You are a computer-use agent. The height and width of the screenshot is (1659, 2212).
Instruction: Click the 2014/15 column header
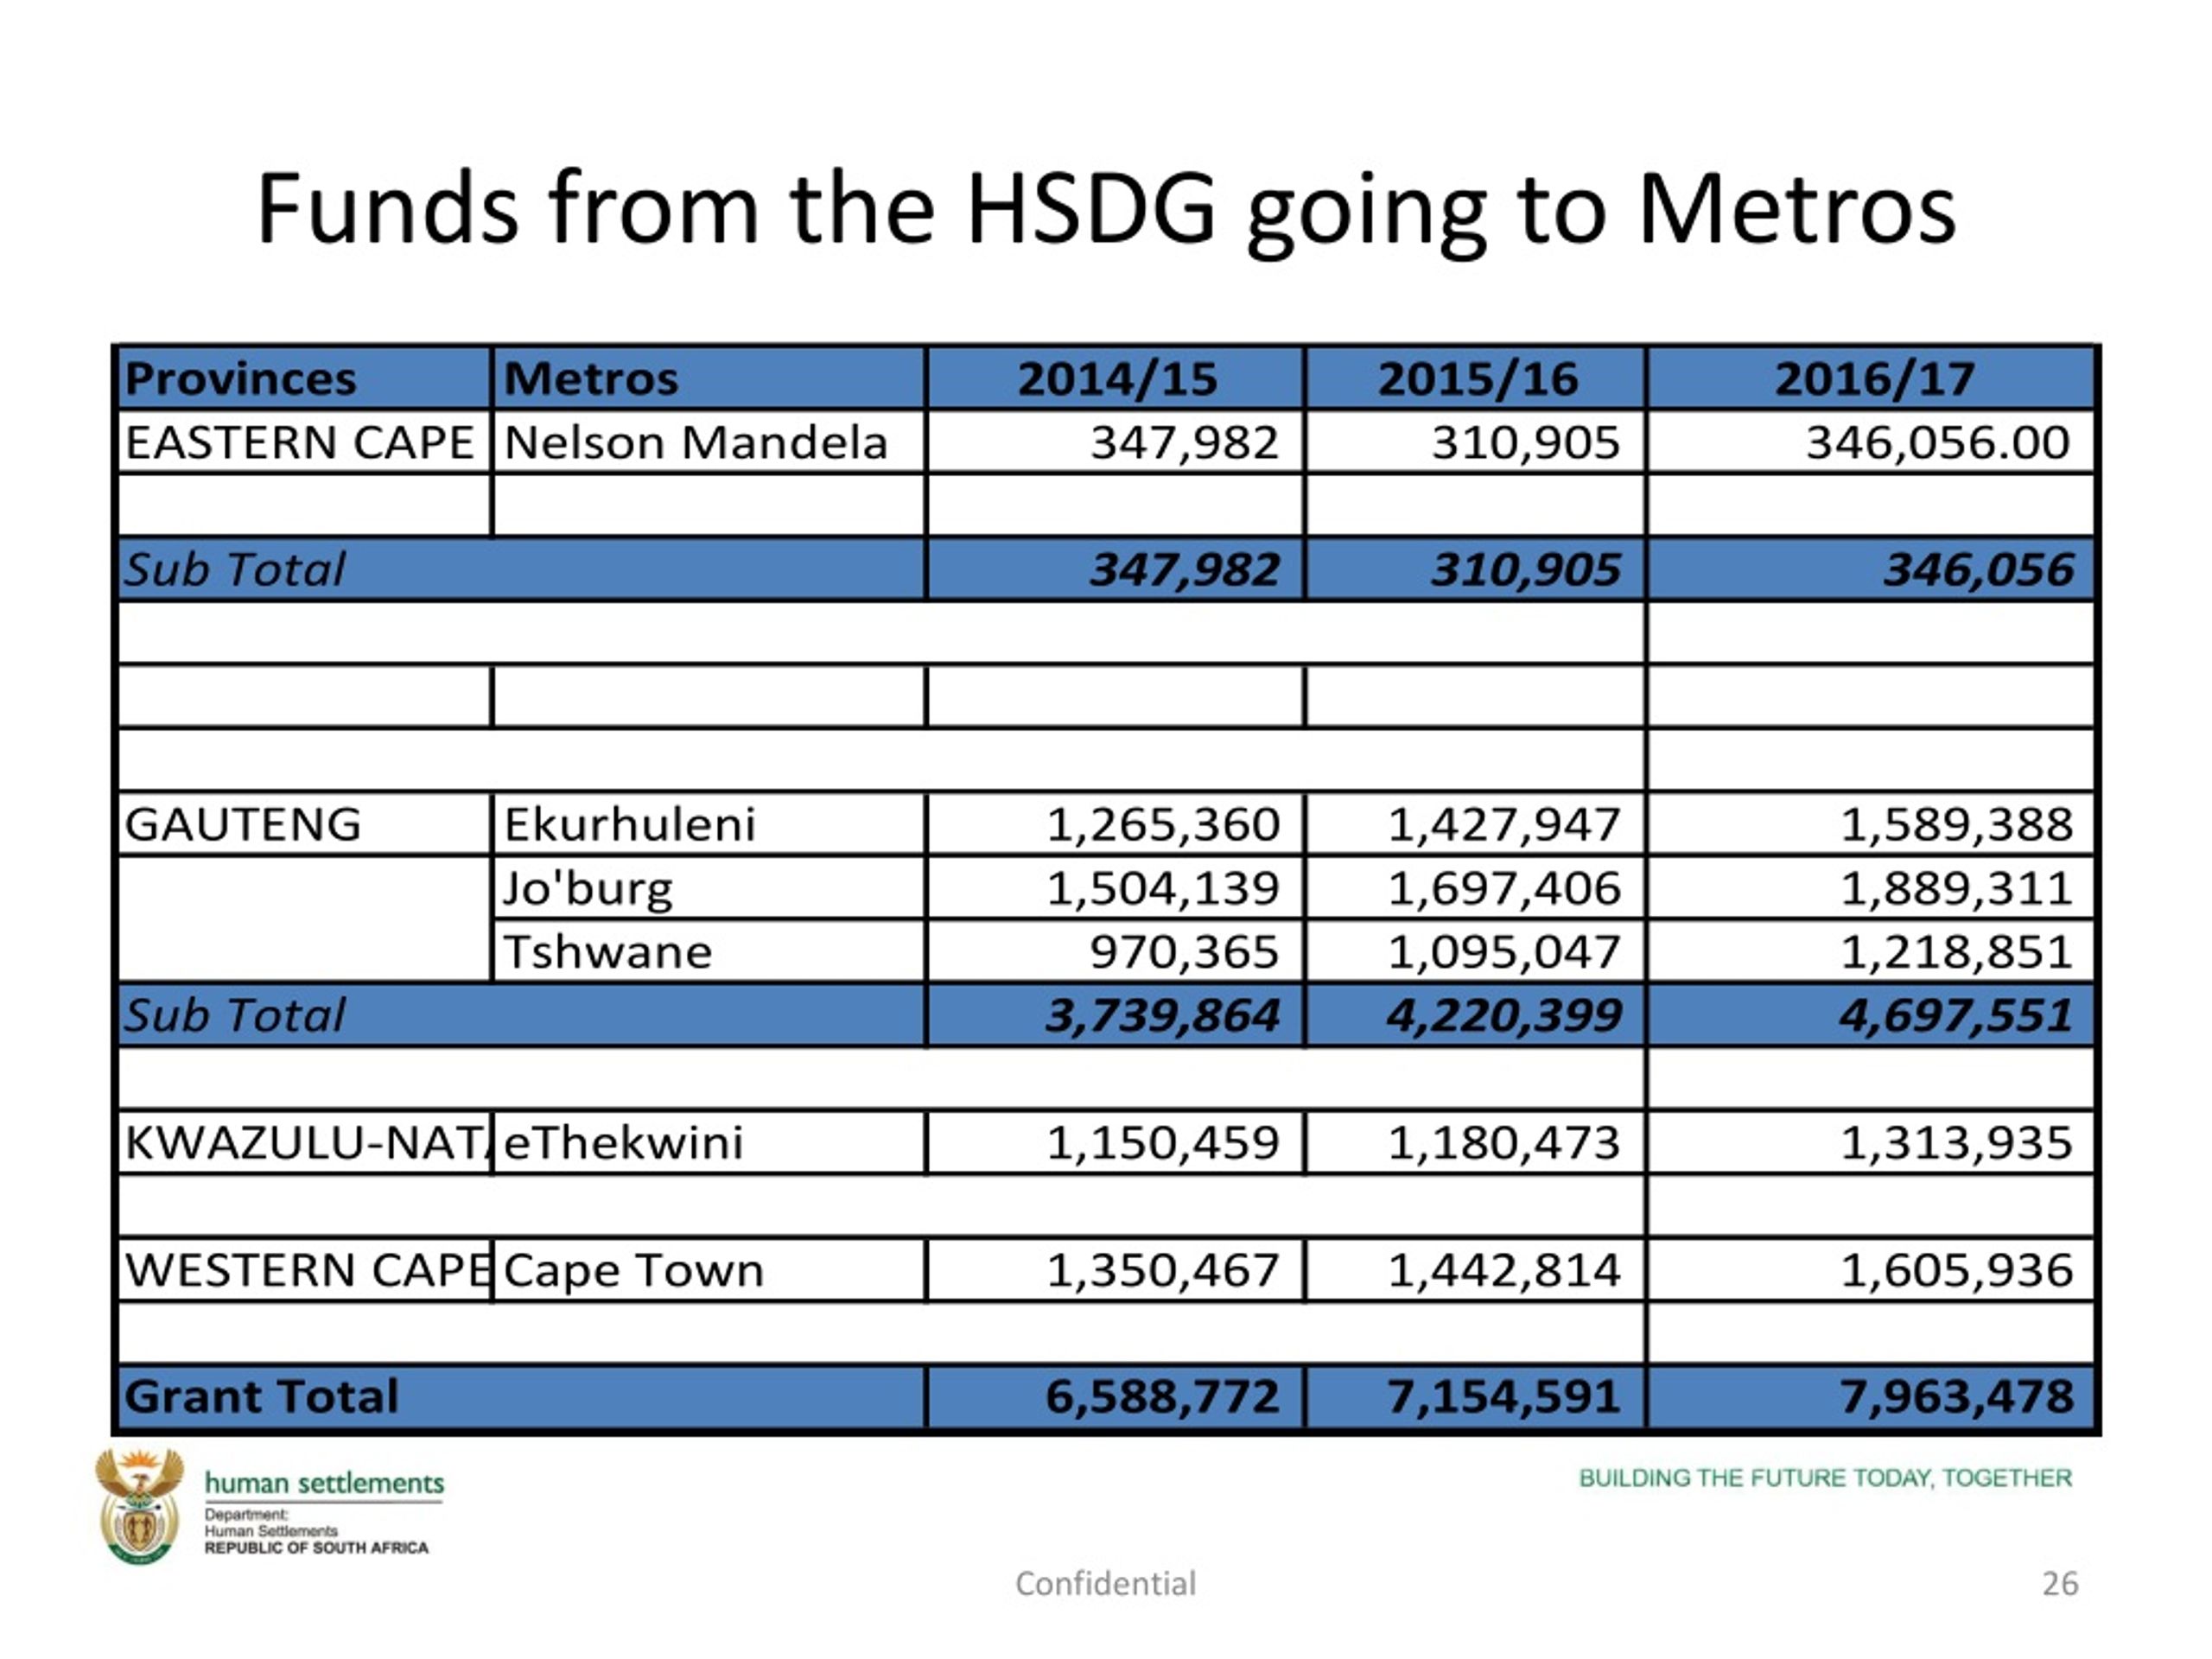click(1116, 378)
